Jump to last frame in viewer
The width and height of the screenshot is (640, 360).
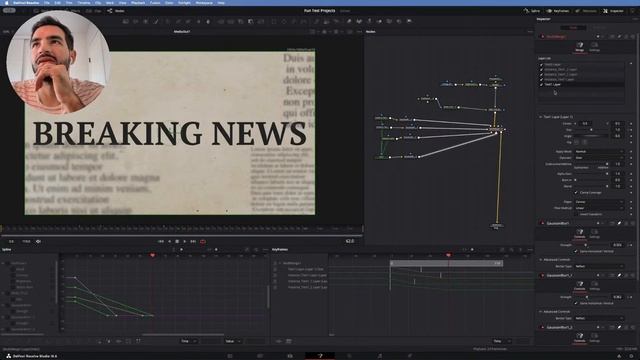point(193,241)
